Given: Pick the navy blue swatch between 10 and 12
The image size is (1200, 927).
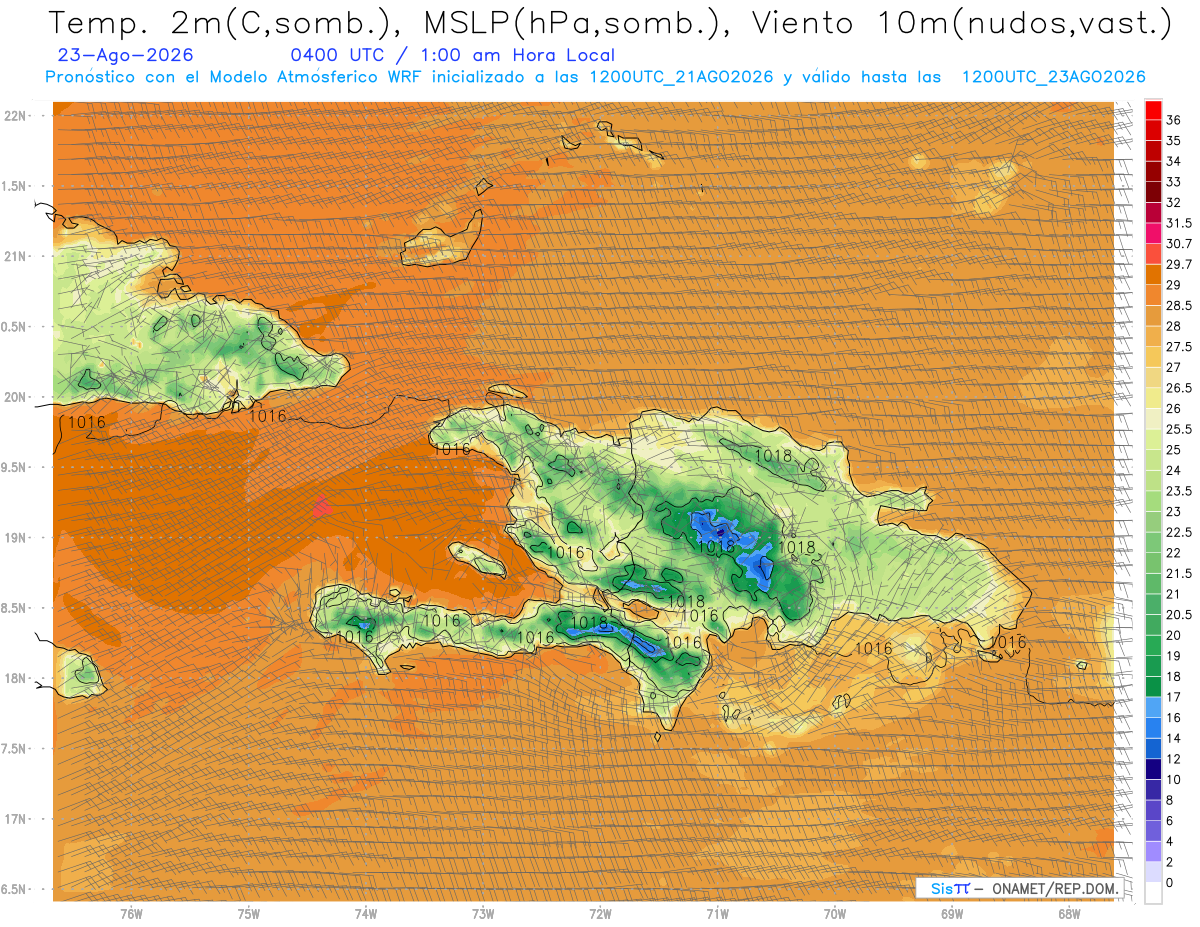Looking at the screenshot, I should click(x=1153, y=770).
